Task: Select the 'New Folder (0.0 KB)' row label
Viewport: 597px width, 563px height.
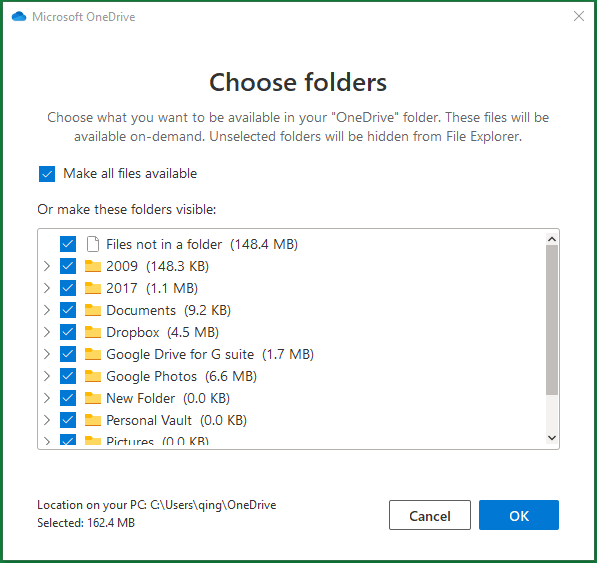Action: pyautogui.click(x=168, y=399)
